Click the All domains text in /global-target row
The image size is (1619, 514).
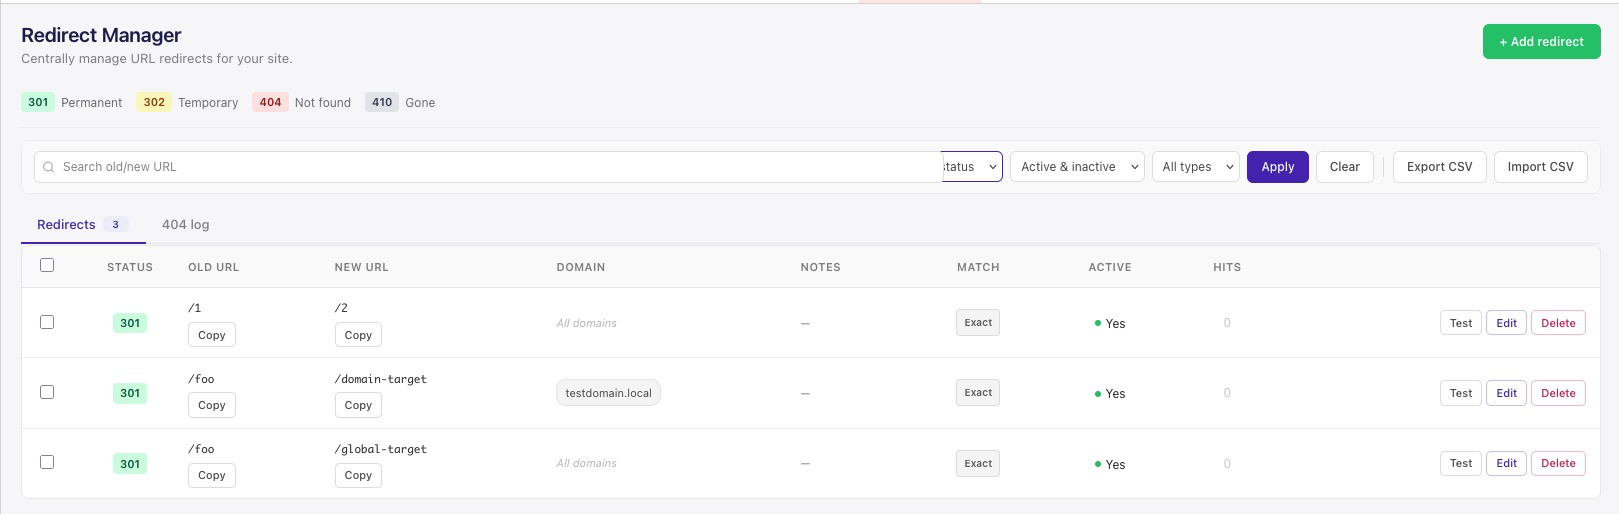[x=587, y=463]
